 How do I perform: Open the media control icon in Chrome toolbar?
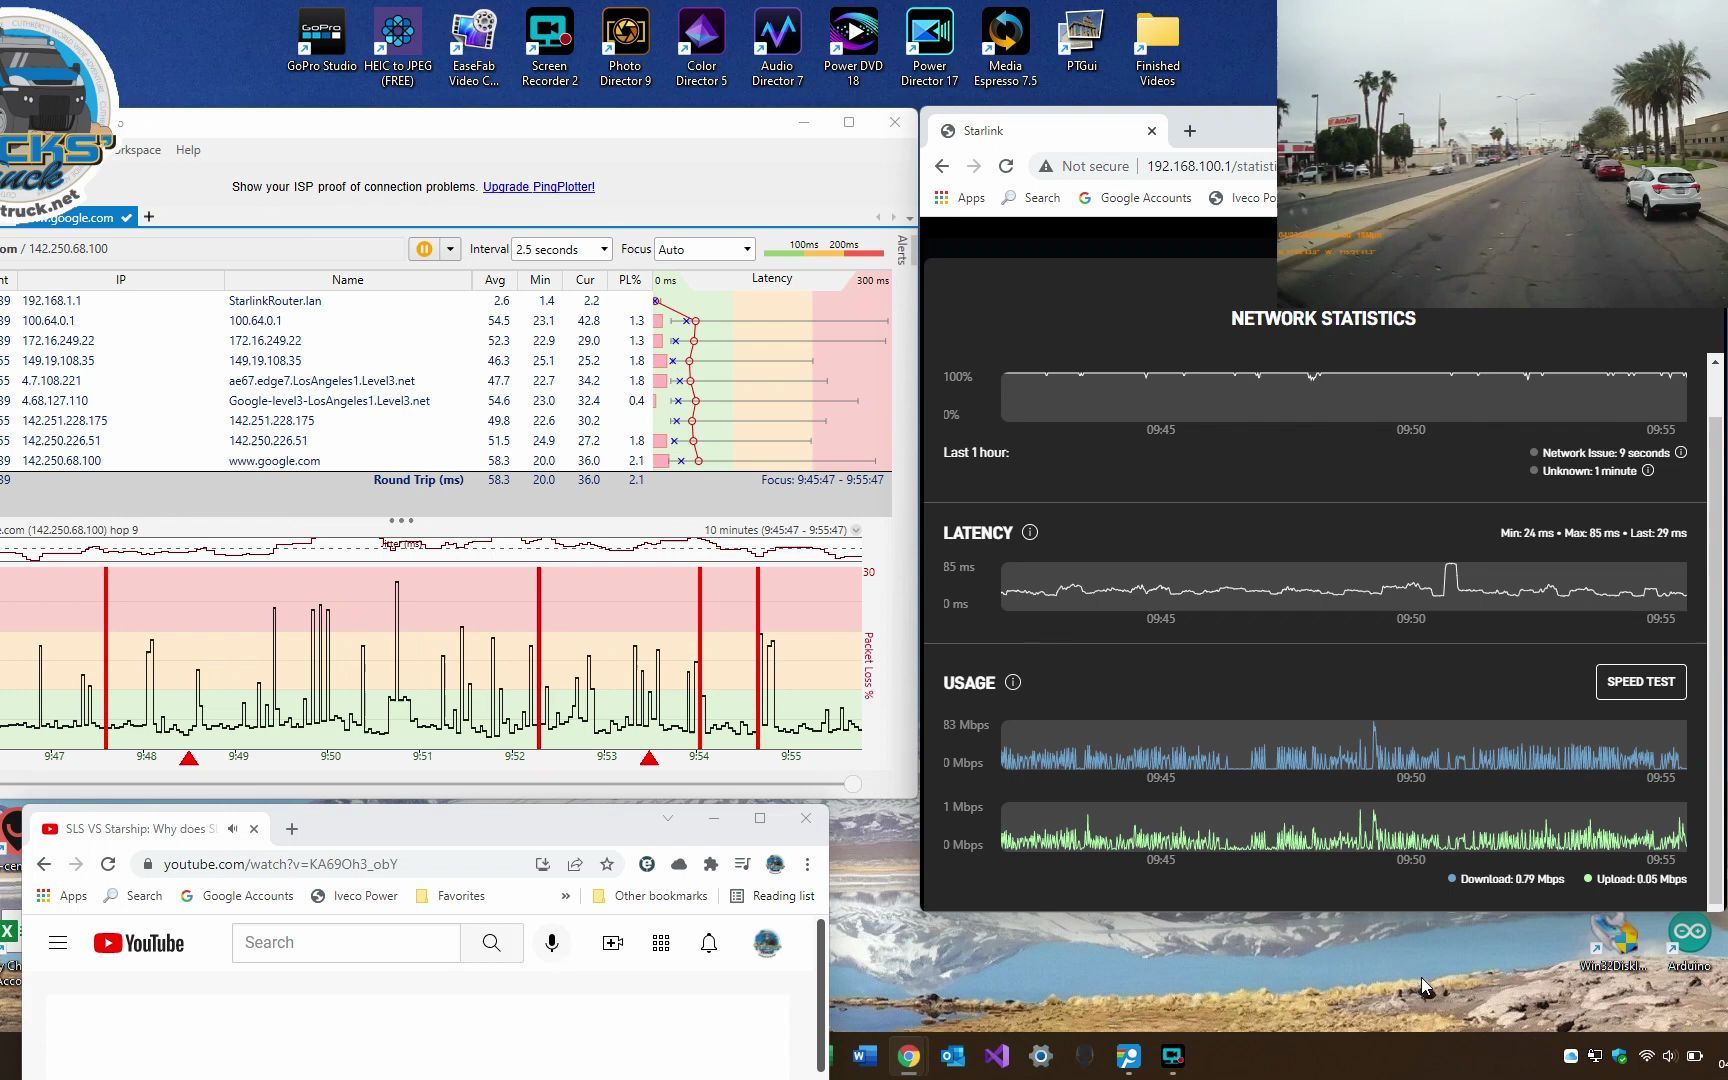(742, 864)
